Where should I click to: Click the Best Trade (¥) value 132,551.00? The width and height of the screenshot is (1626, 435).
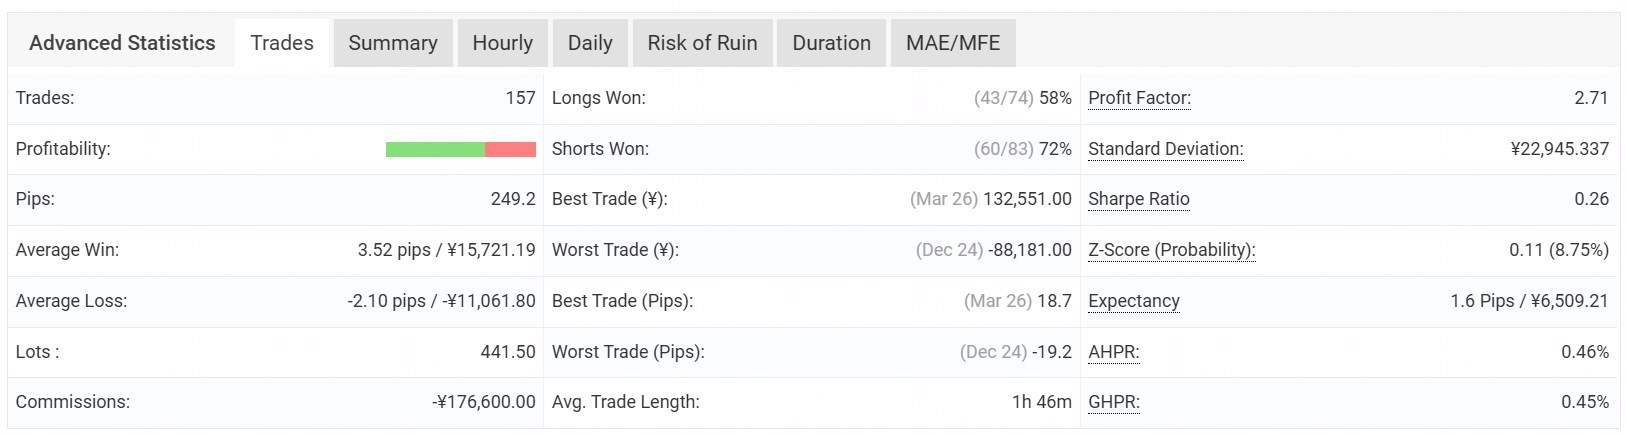click(1027, 199)
